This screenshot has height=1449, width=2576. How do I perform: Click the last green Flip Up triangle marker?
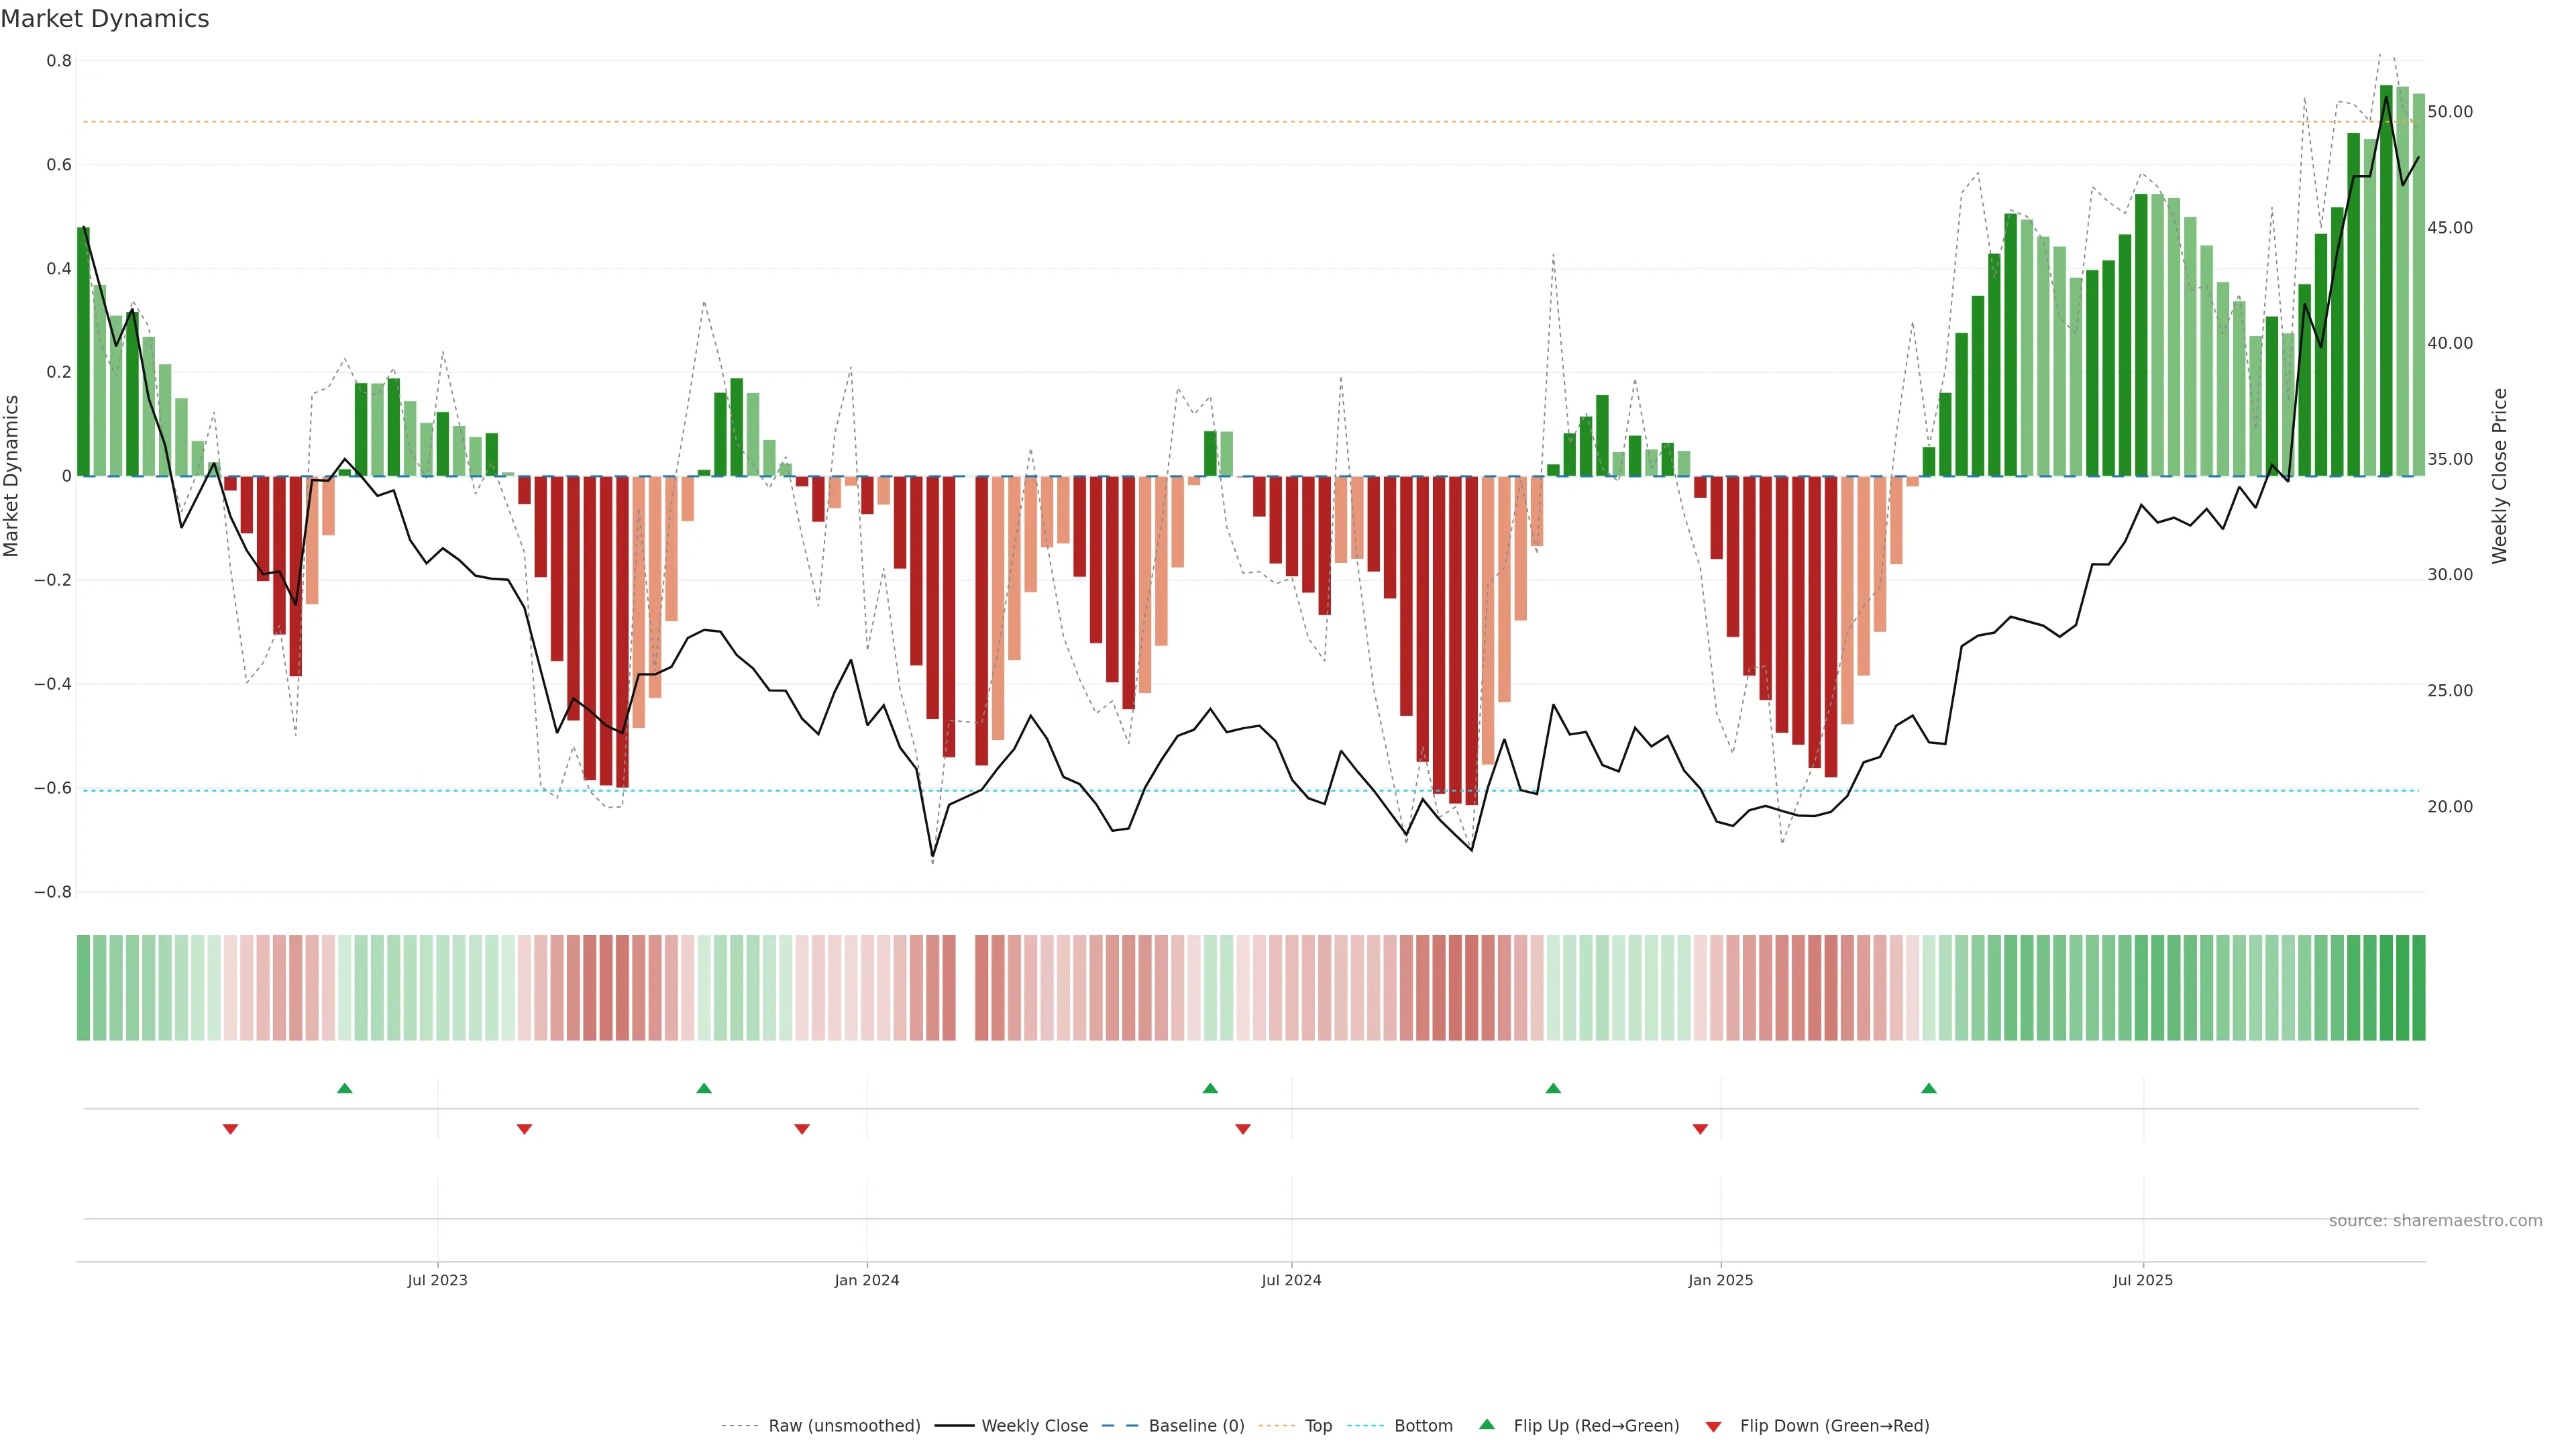pos(1929,1088)
